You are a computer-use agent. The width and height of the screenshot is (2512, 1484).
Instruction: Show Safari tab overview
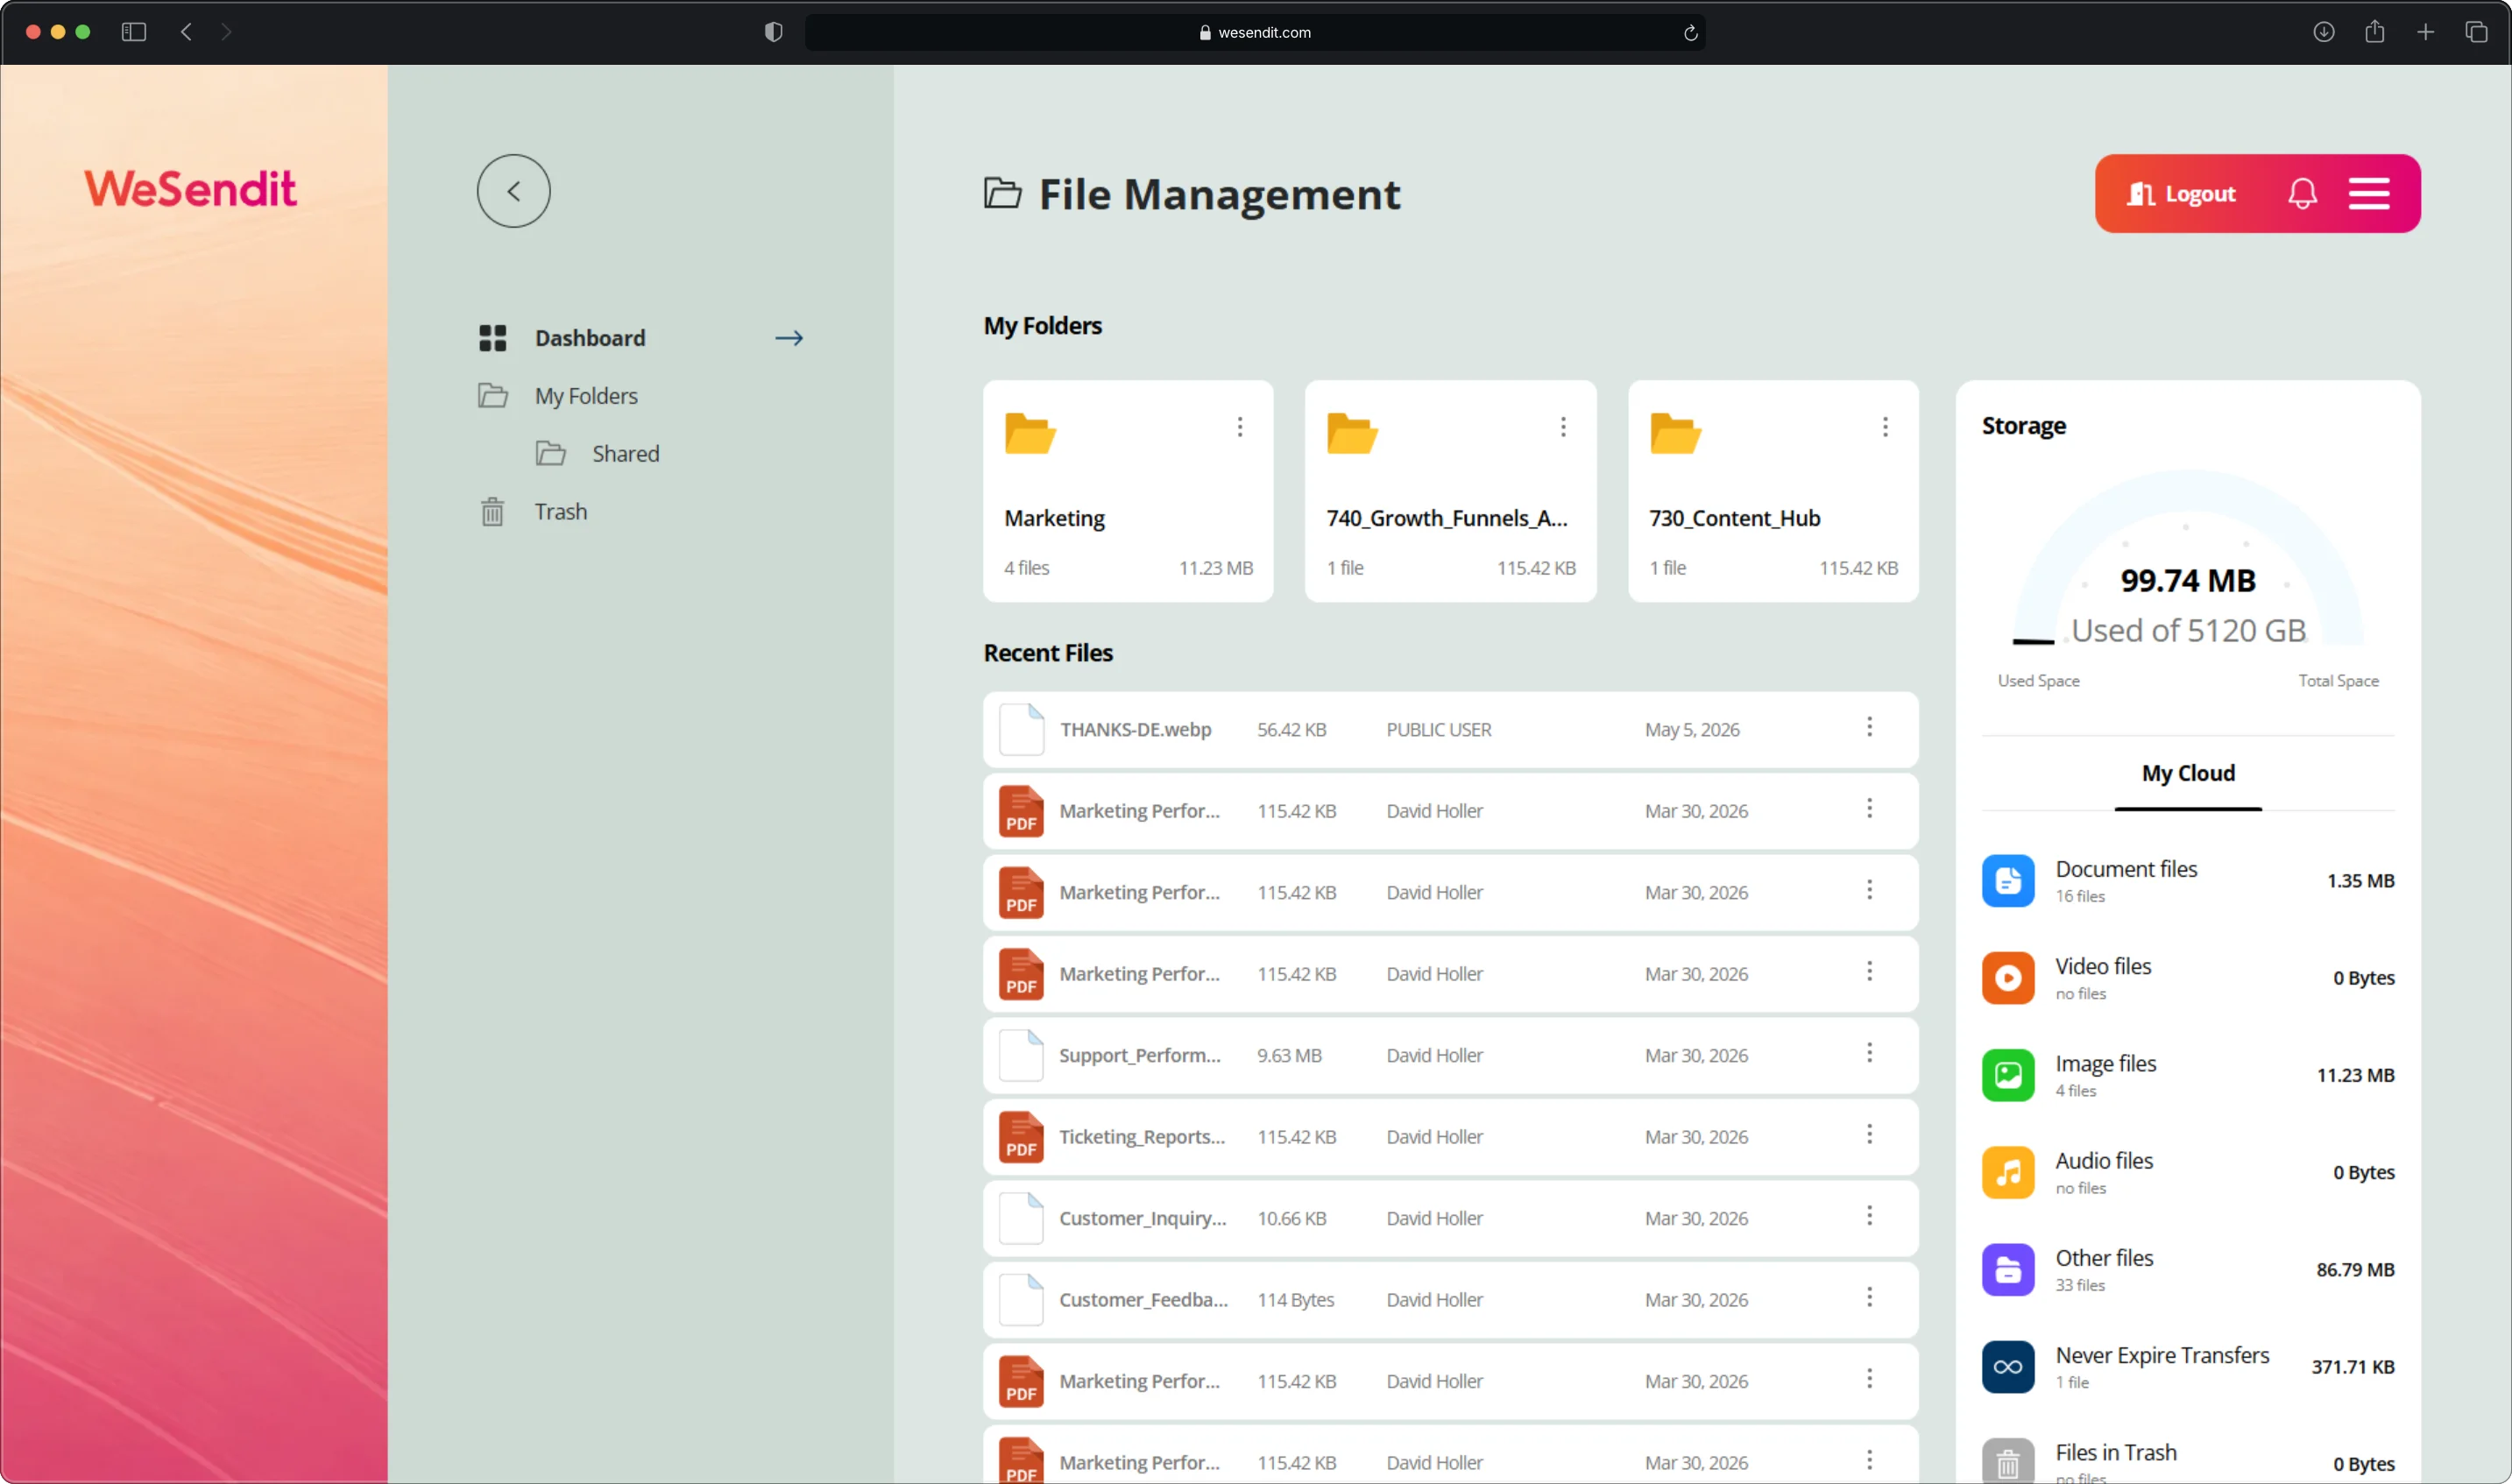tap(2476, 32)
